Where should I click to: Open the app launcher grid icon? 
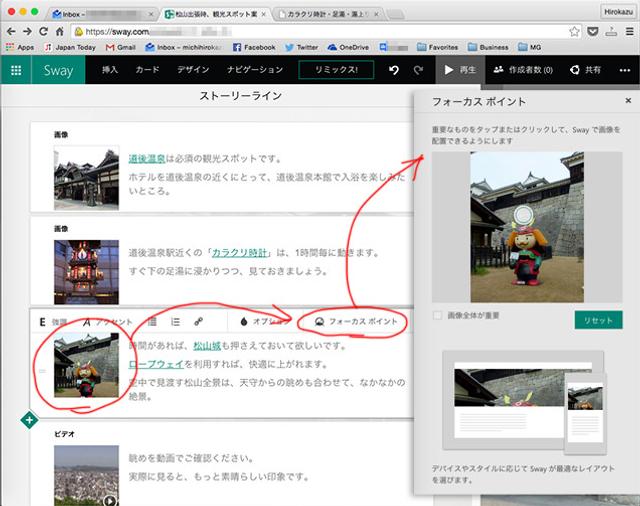[16, 70]
